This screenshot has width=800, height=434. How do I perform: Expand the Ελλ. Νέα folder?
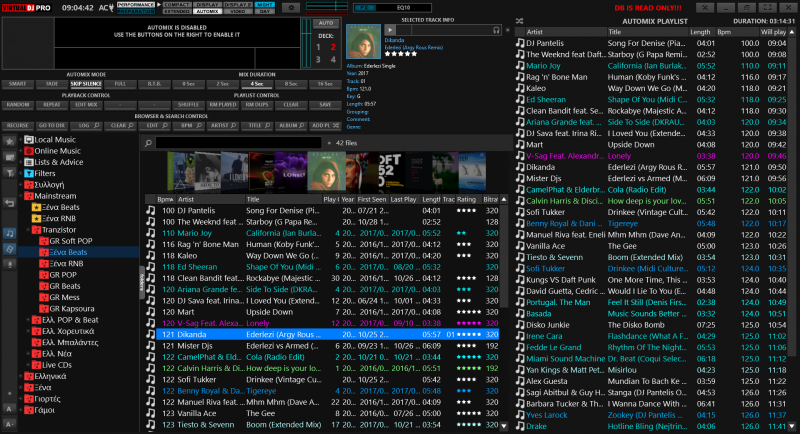click(x=28, y=353)
